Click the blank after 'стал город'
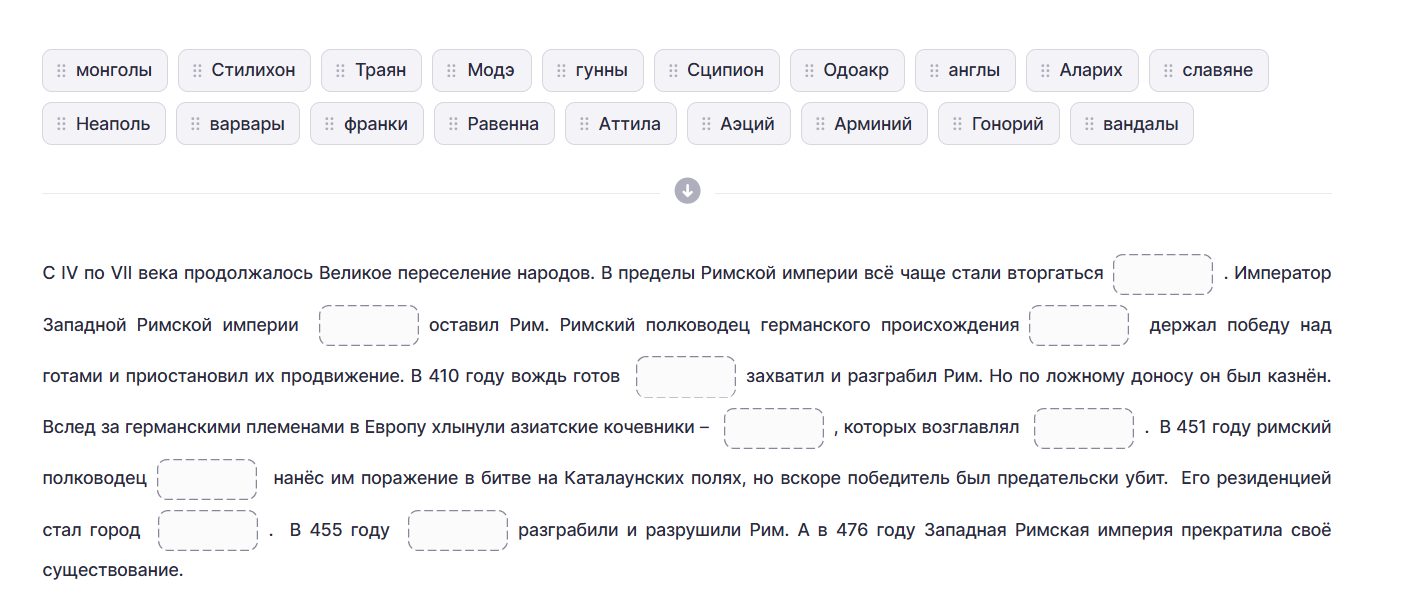 [208, 530]
